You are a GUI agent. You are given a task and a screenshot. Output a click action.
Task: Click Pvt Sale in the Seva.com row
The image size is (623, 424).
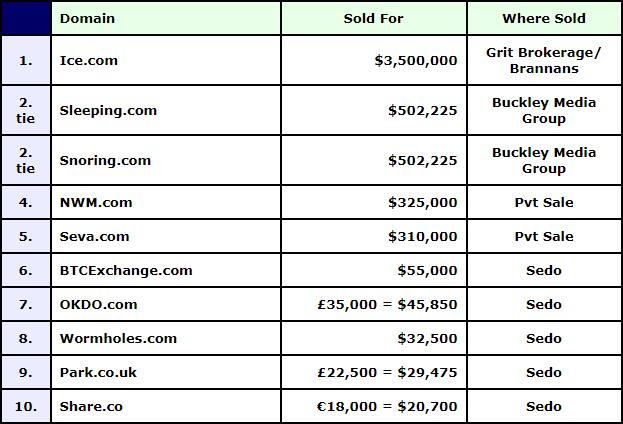544,236
